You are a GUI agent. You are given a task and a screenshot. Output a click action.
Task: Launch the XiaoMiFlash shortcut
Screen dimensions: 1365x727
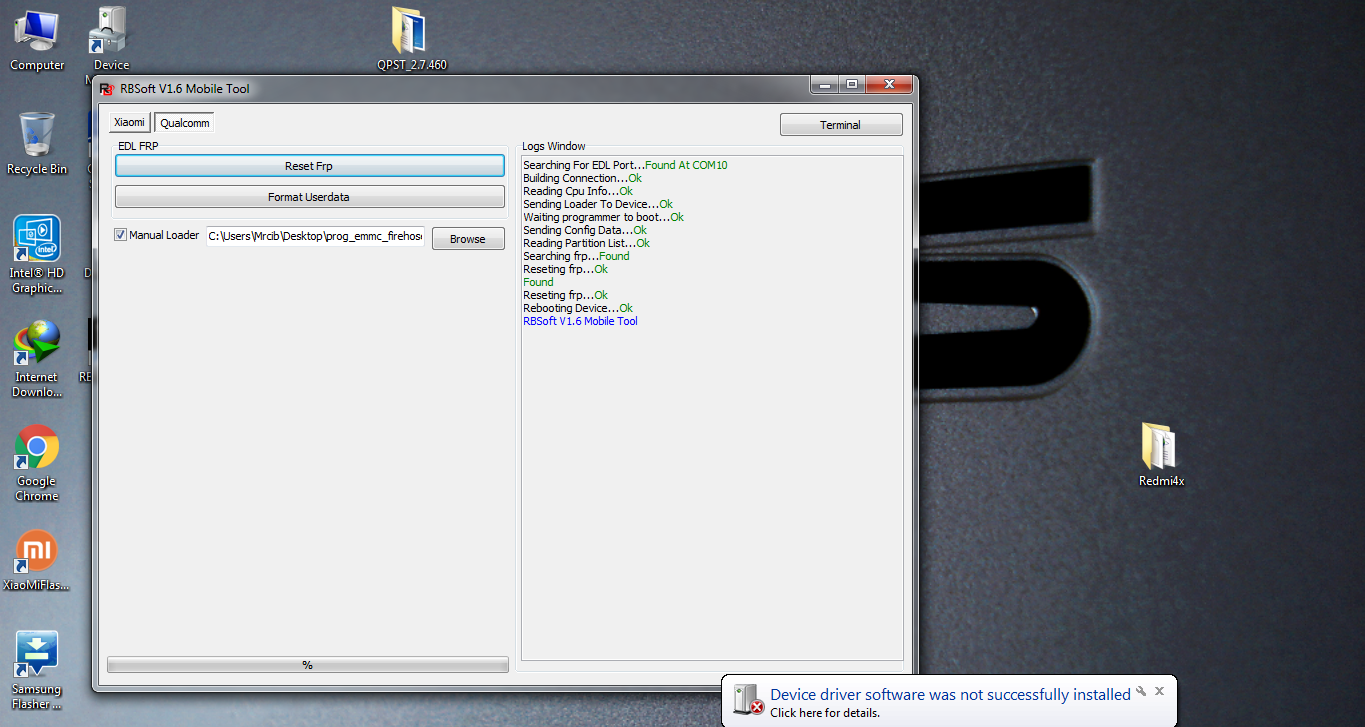[x=37, y=560]
